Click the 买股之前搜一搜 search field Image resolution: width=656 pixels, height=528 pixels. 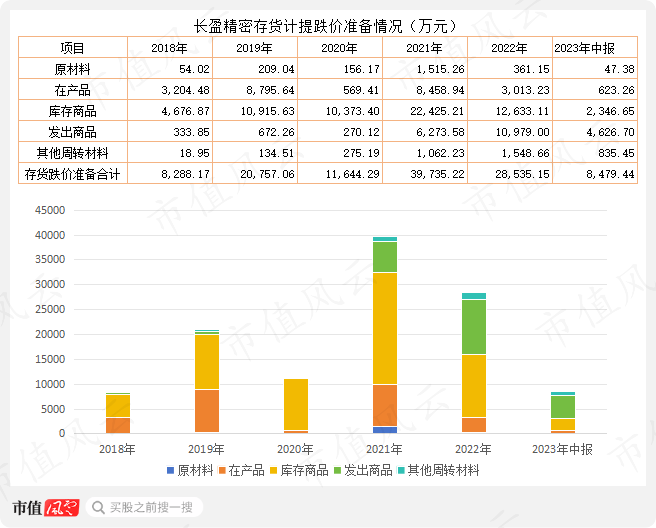(144, 507)
